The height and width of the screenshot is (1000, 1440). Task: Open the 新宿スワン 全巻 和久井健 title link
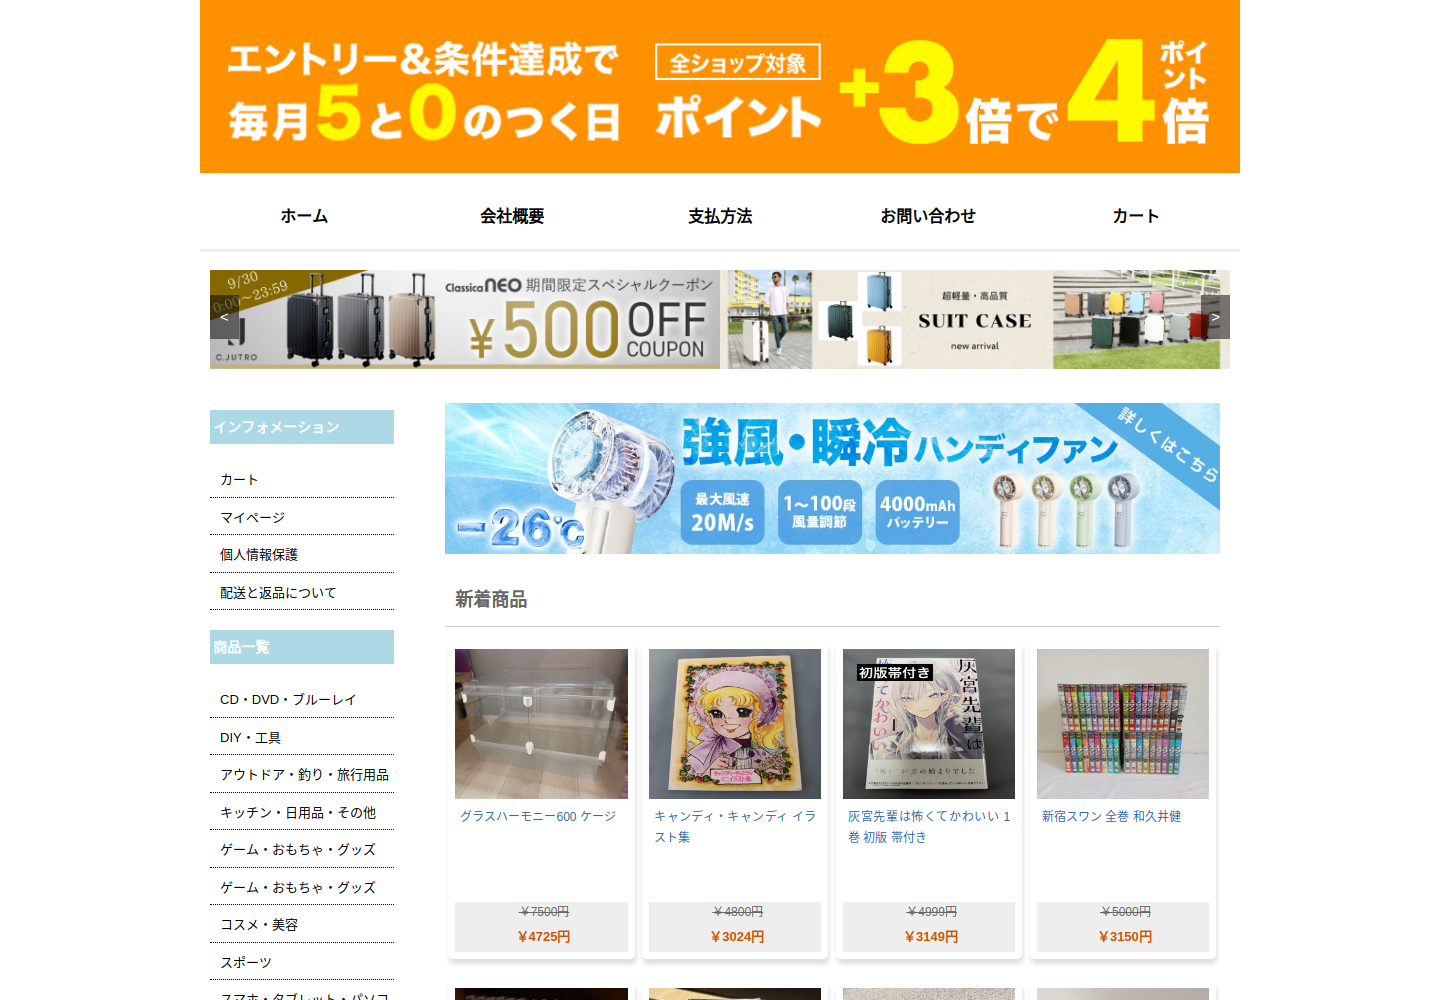[1111, 816]
